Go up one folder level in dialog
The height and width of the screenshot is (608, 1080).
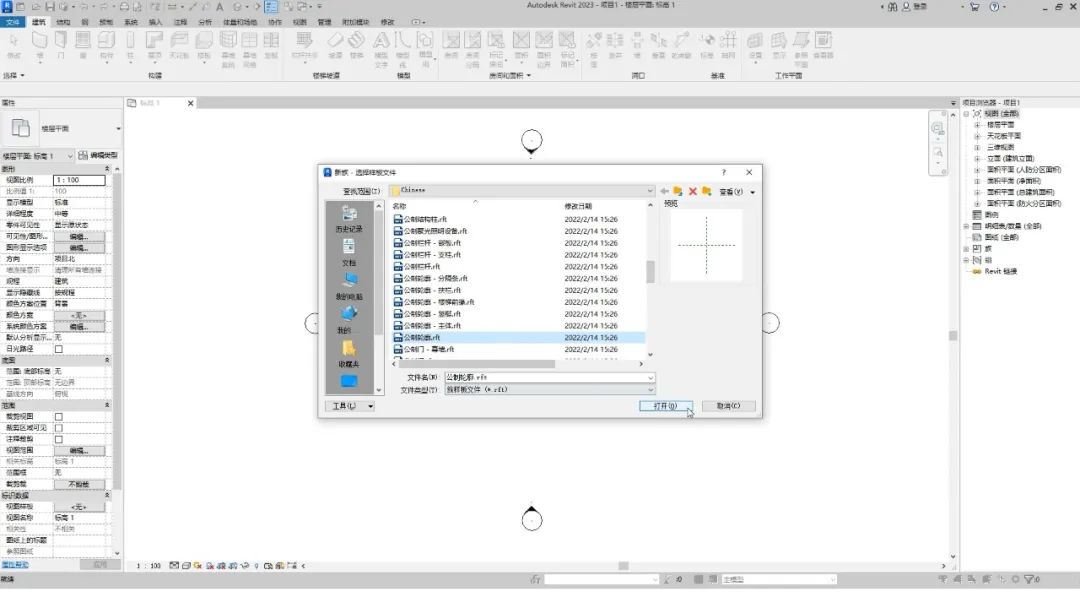[678, 191]
